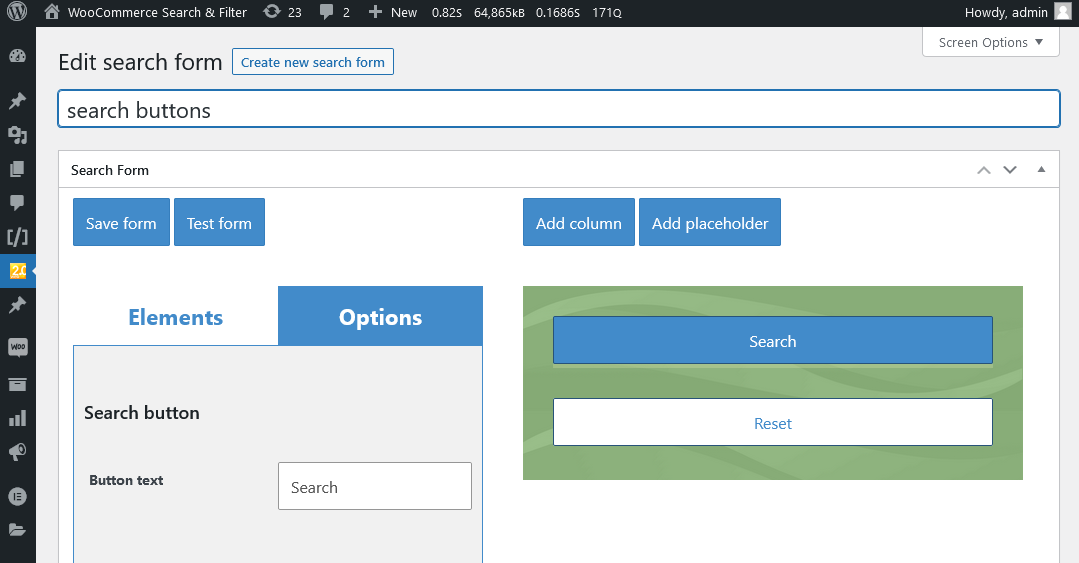Move Search Form panel down
Image resolution: width=1079 pixels, height=563 pixels.
click(1009, 169)
